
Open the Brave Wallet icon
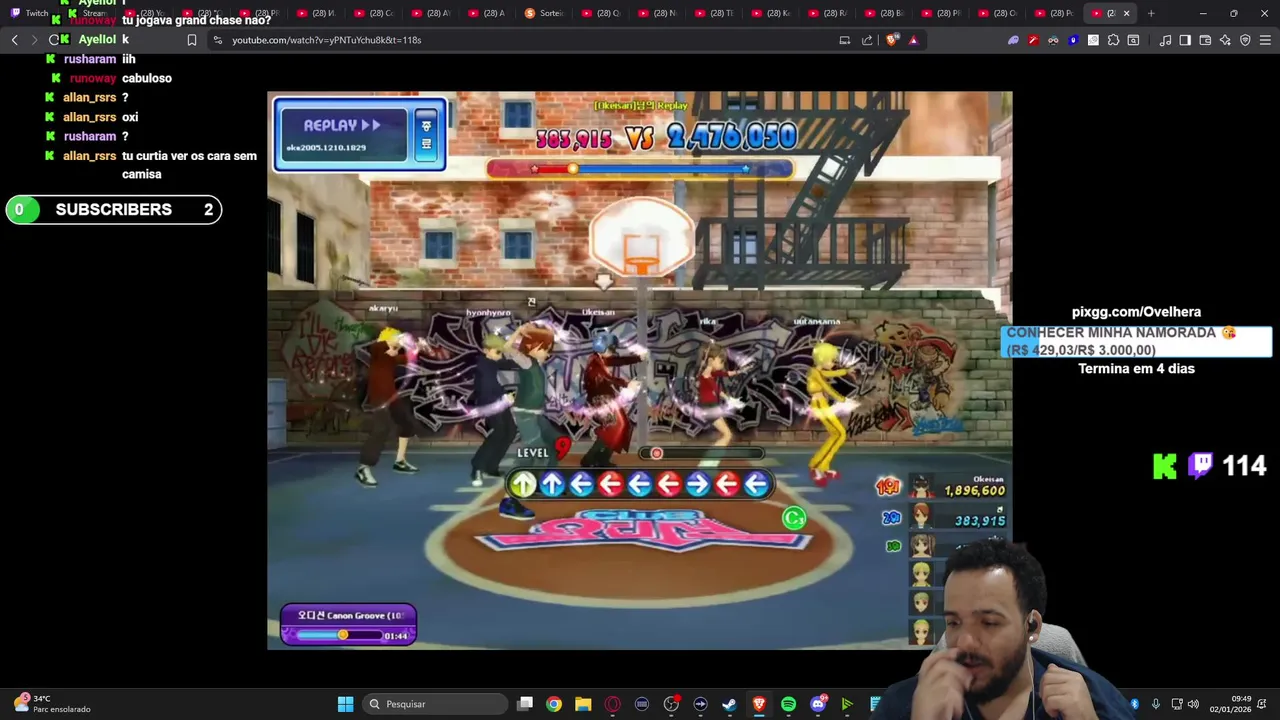click(x=1205, y=40)
